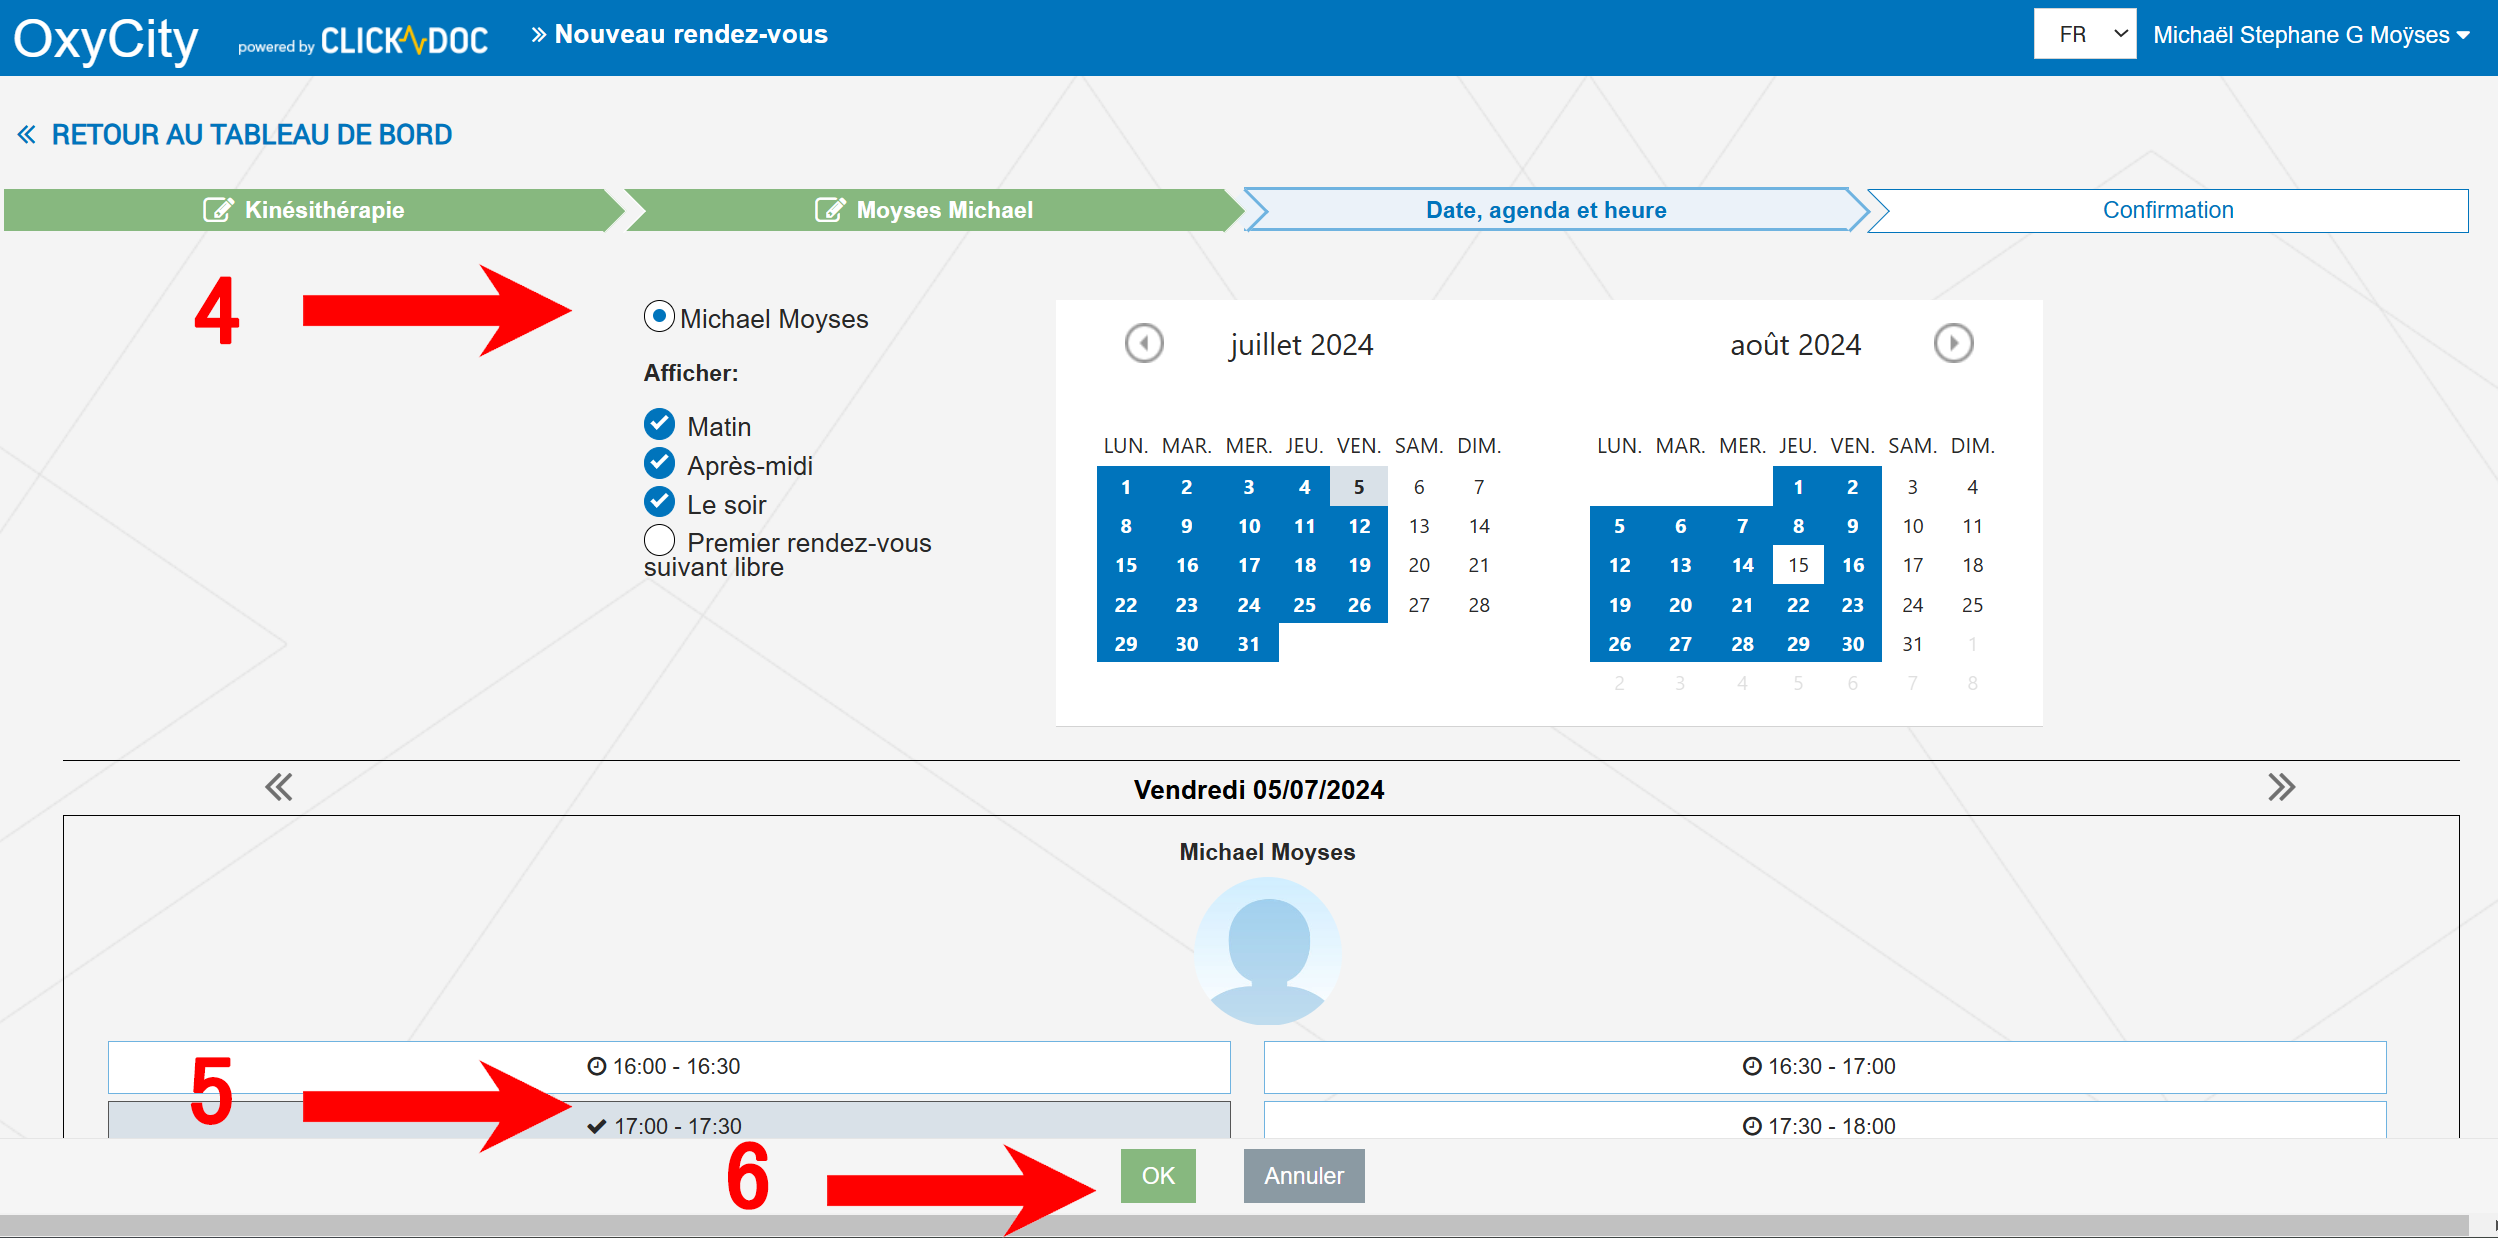Open the FR language dropdown
This screenshot has height=1238, width=2498.
[2085, 35]
